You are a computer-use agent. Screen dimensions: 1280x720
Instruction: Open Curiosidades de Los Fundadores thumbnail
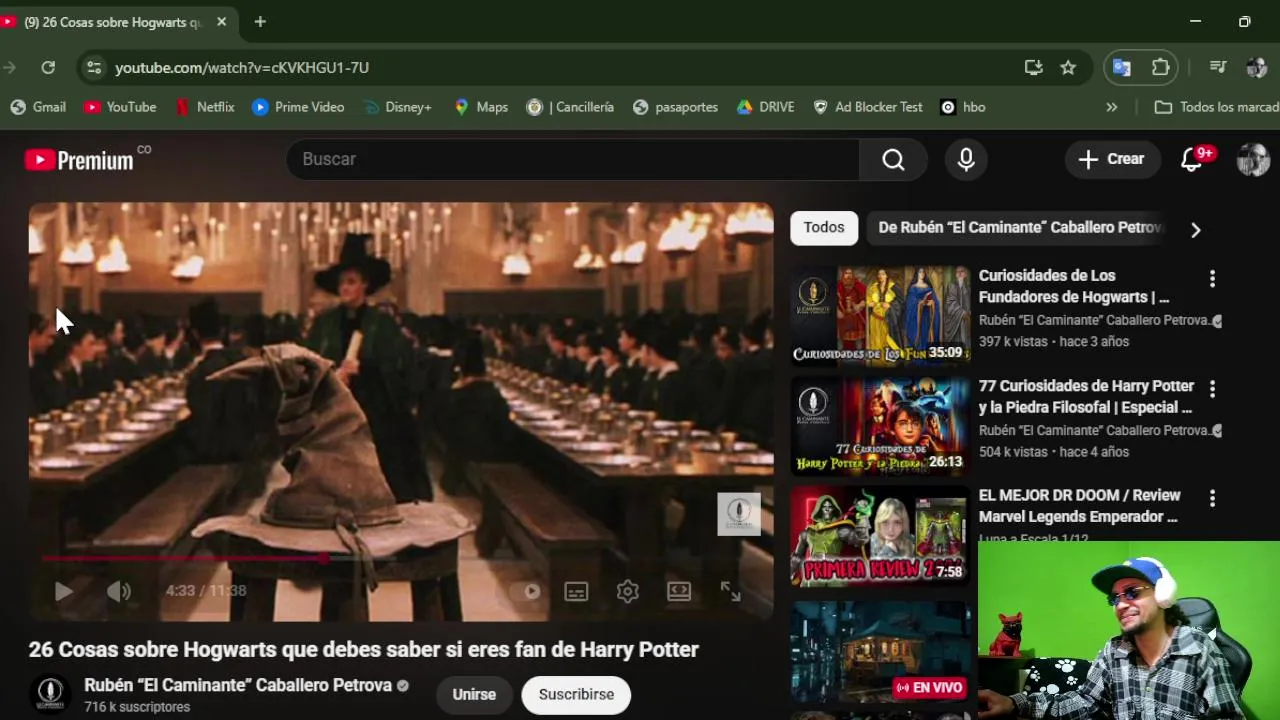880,315
